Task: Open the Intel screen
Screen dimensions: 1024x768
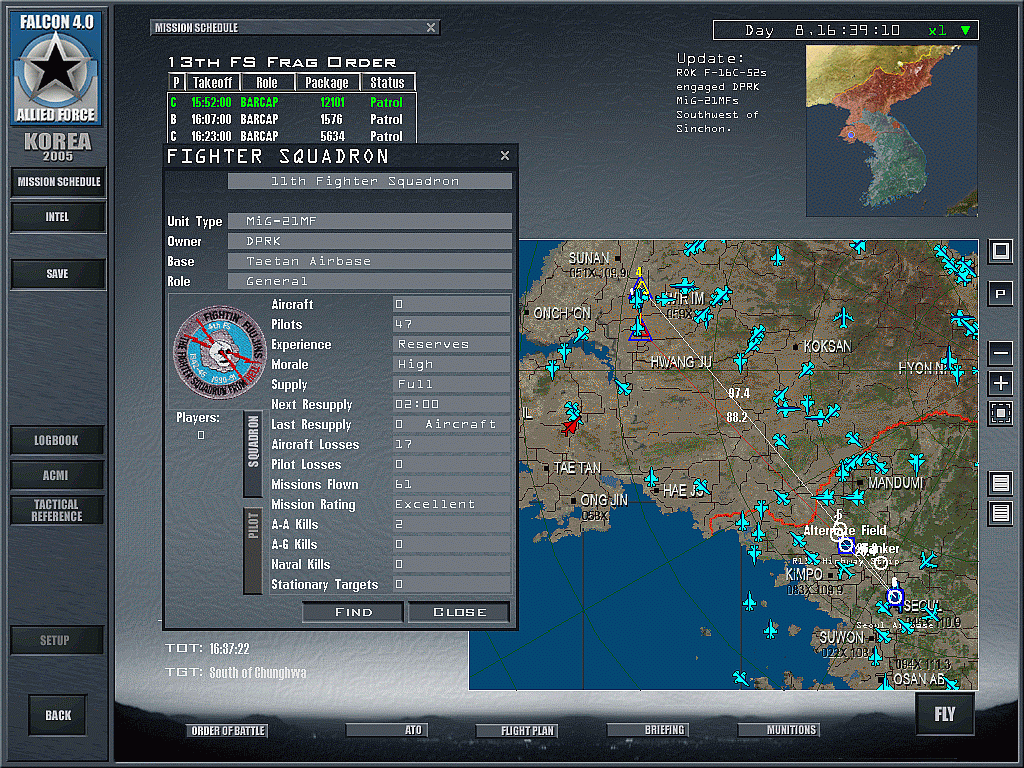Action: [58, 217]
